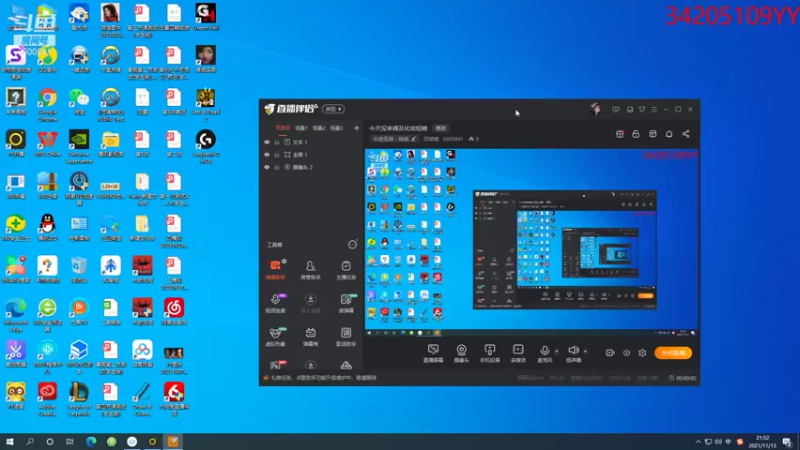Viewport: 800px width, 450px height.
Task: Add the 多媒体 multimedia source
Action: pos(518,353)
